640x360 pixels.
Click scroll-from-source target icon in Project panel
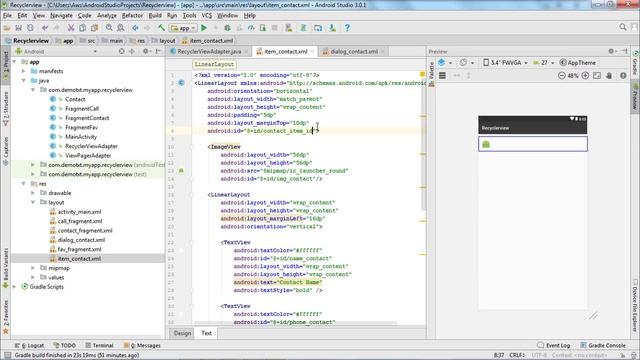(x=121, y=51)
